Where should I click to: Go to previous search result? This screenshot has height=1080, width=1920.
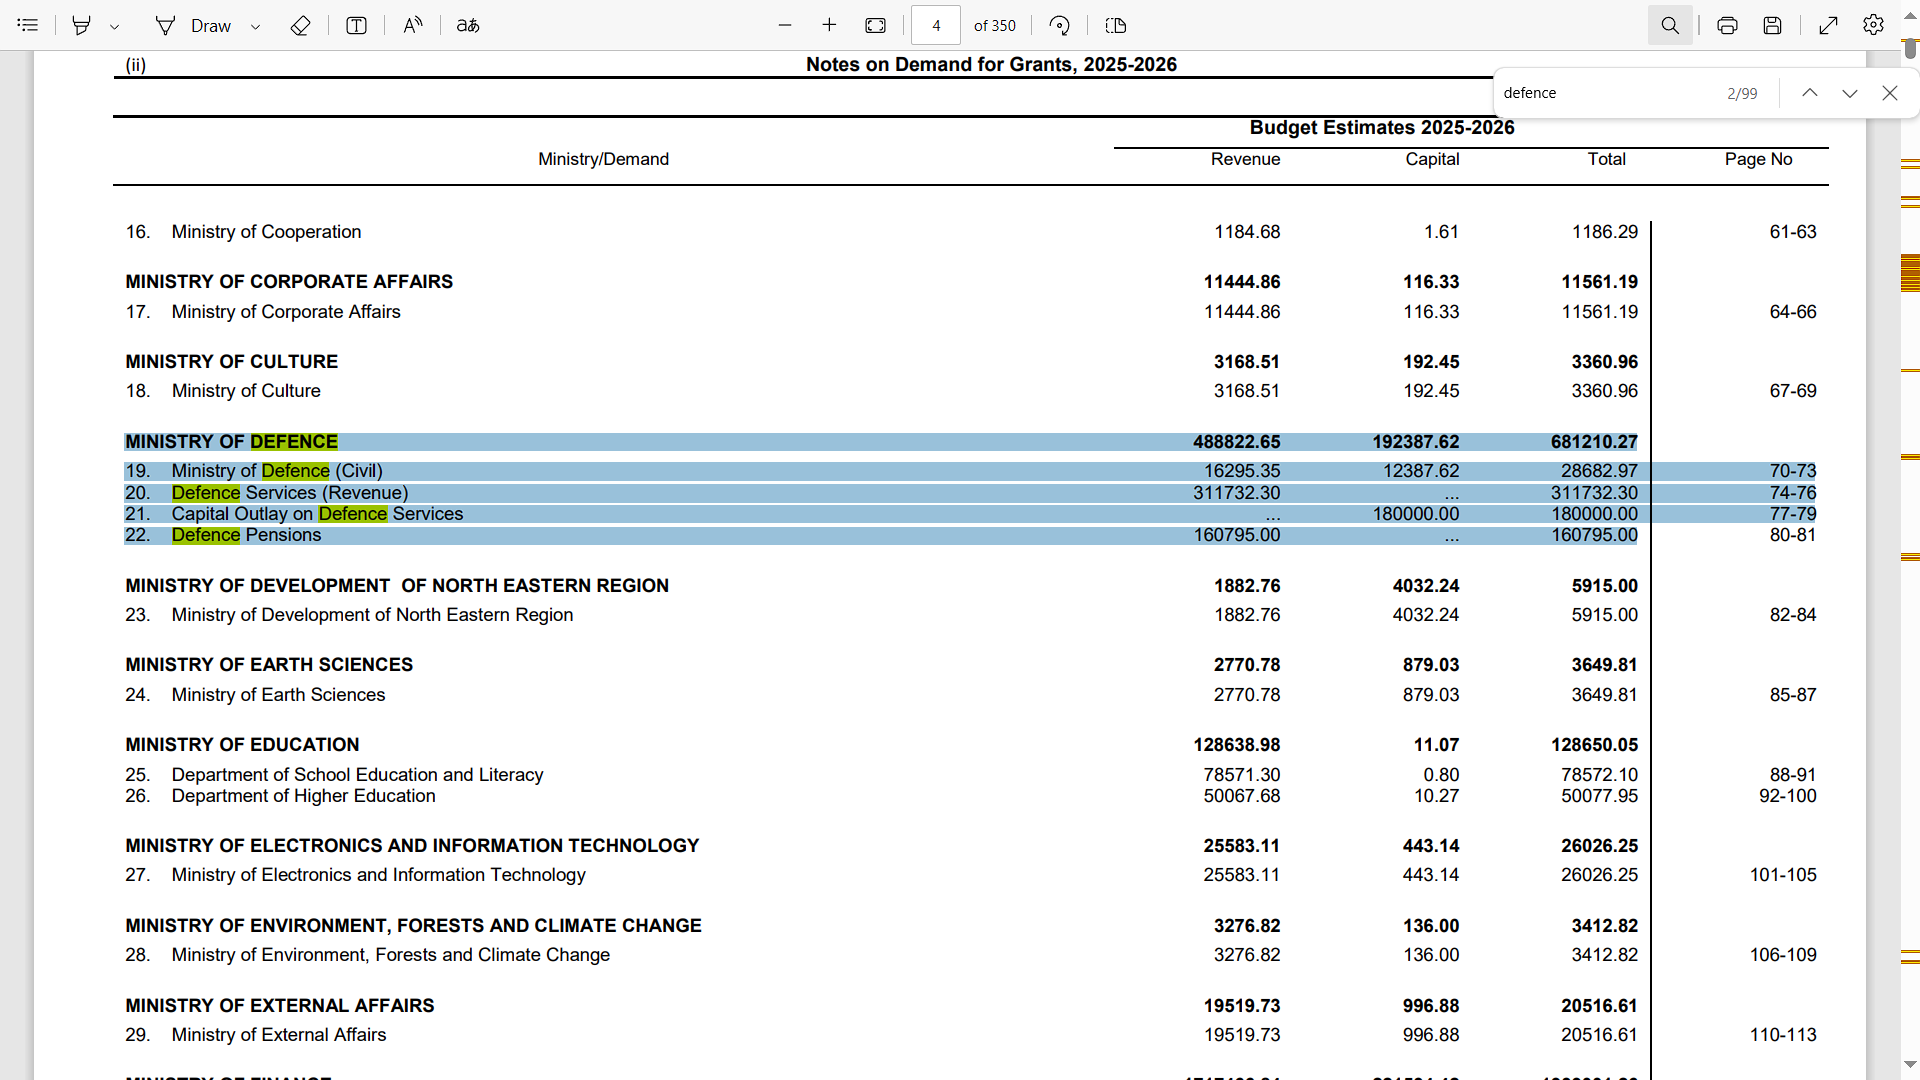pyautogui.click(x=1810, y=93)
